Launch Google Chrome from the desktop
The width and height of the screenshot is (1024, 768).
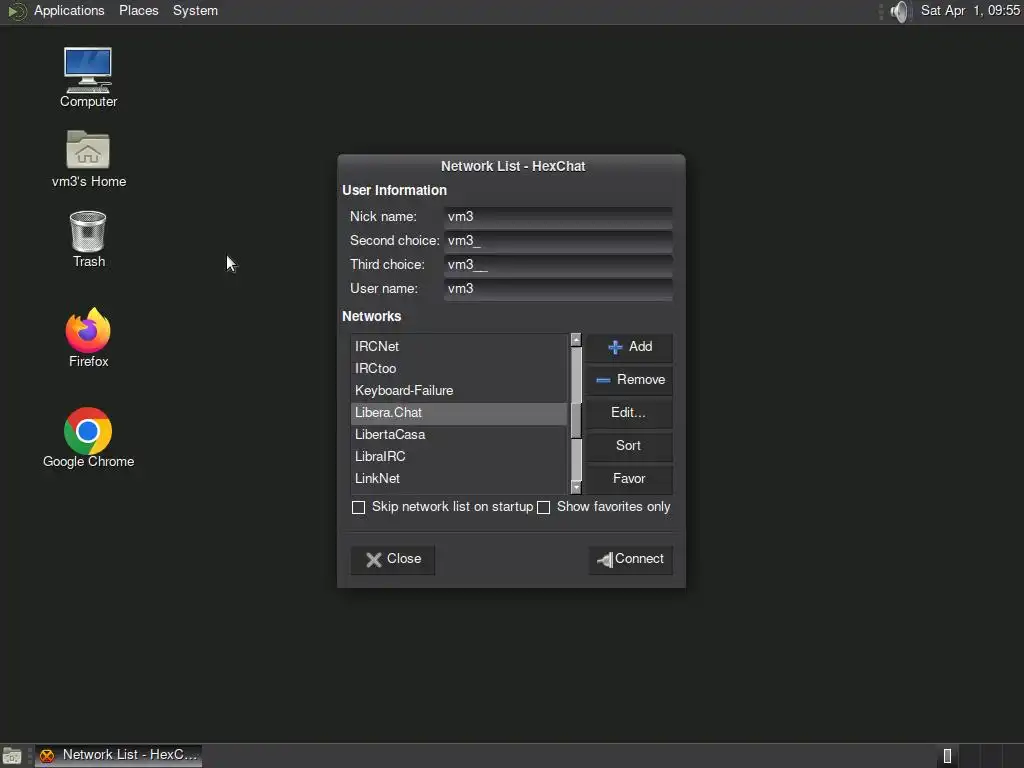click(88, 438)
